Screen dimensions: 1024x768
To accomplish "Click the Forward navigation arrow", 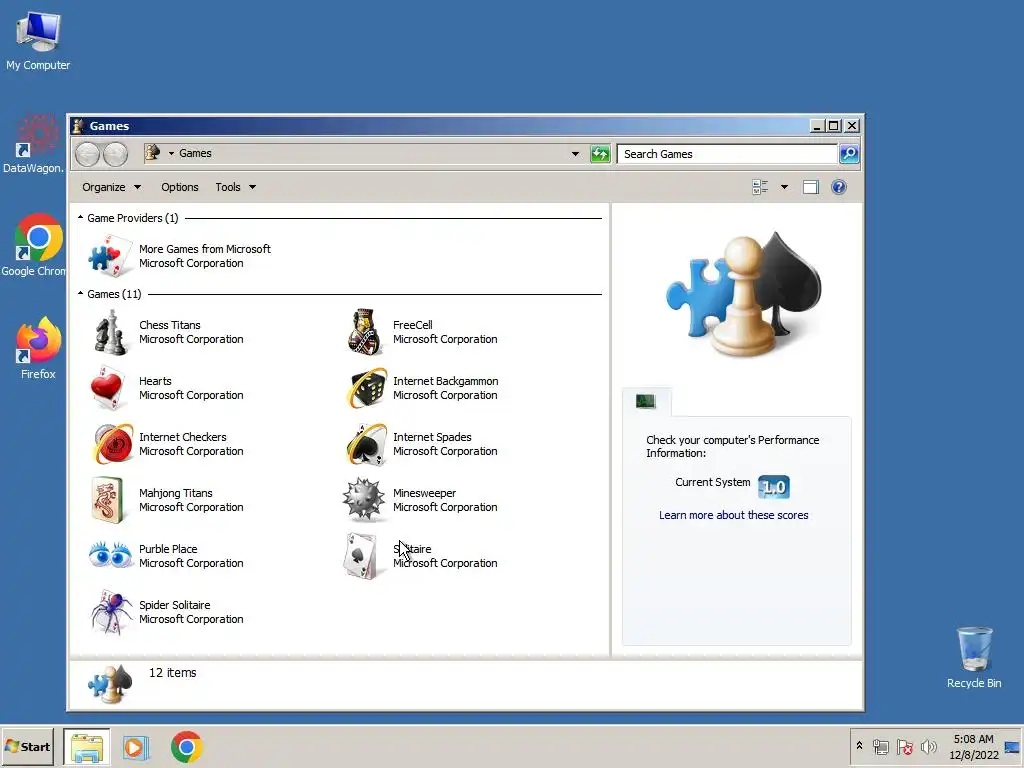I will [116, 154].
